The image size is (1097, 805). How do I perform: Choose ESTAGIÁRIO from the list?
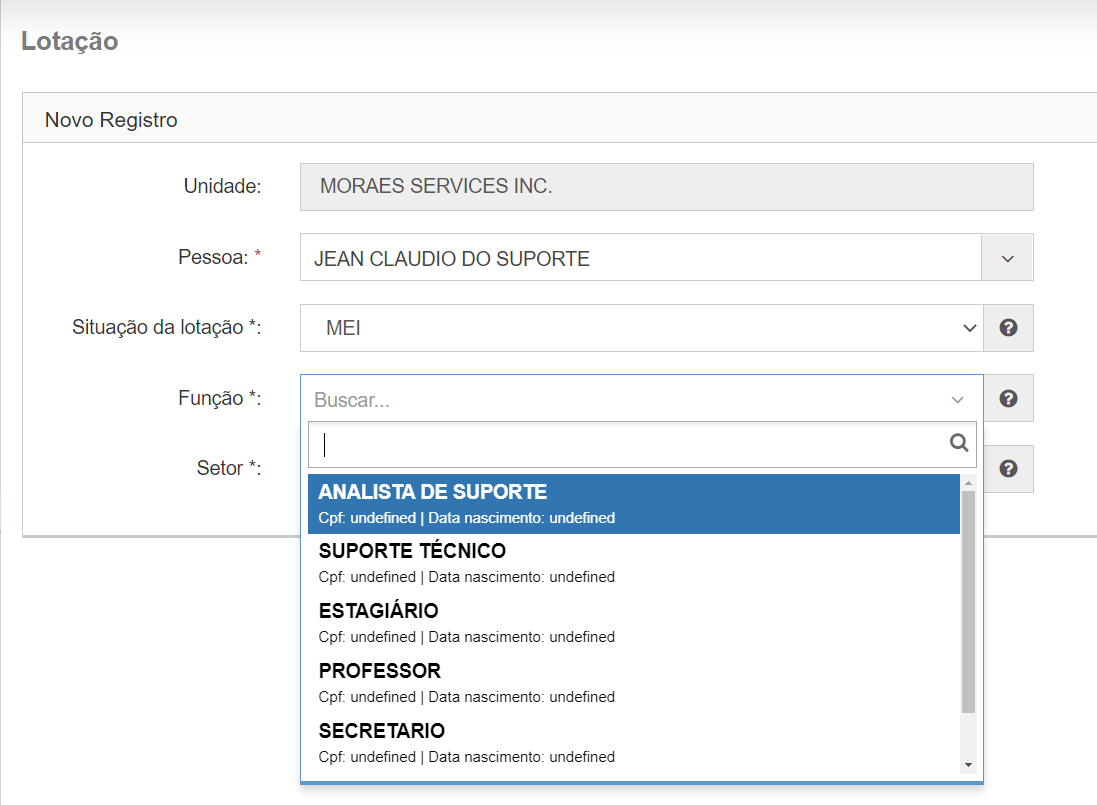point(634,623)
